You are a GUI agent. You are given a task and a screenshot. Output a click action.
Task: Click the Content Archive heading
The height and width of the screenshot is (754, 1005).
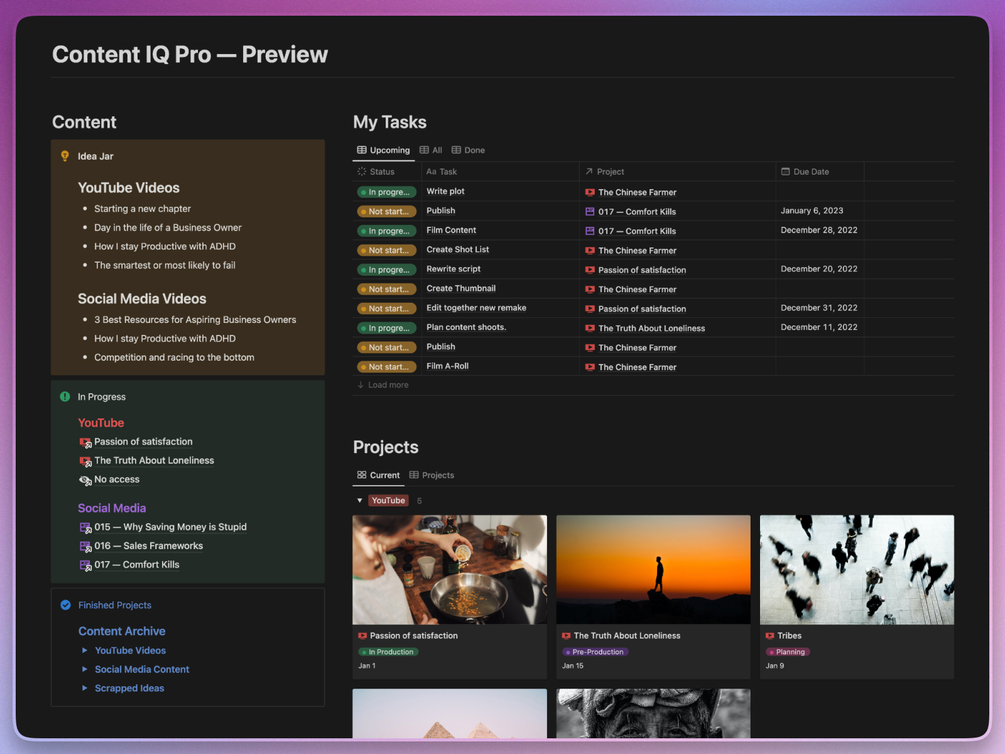[122, 631]
